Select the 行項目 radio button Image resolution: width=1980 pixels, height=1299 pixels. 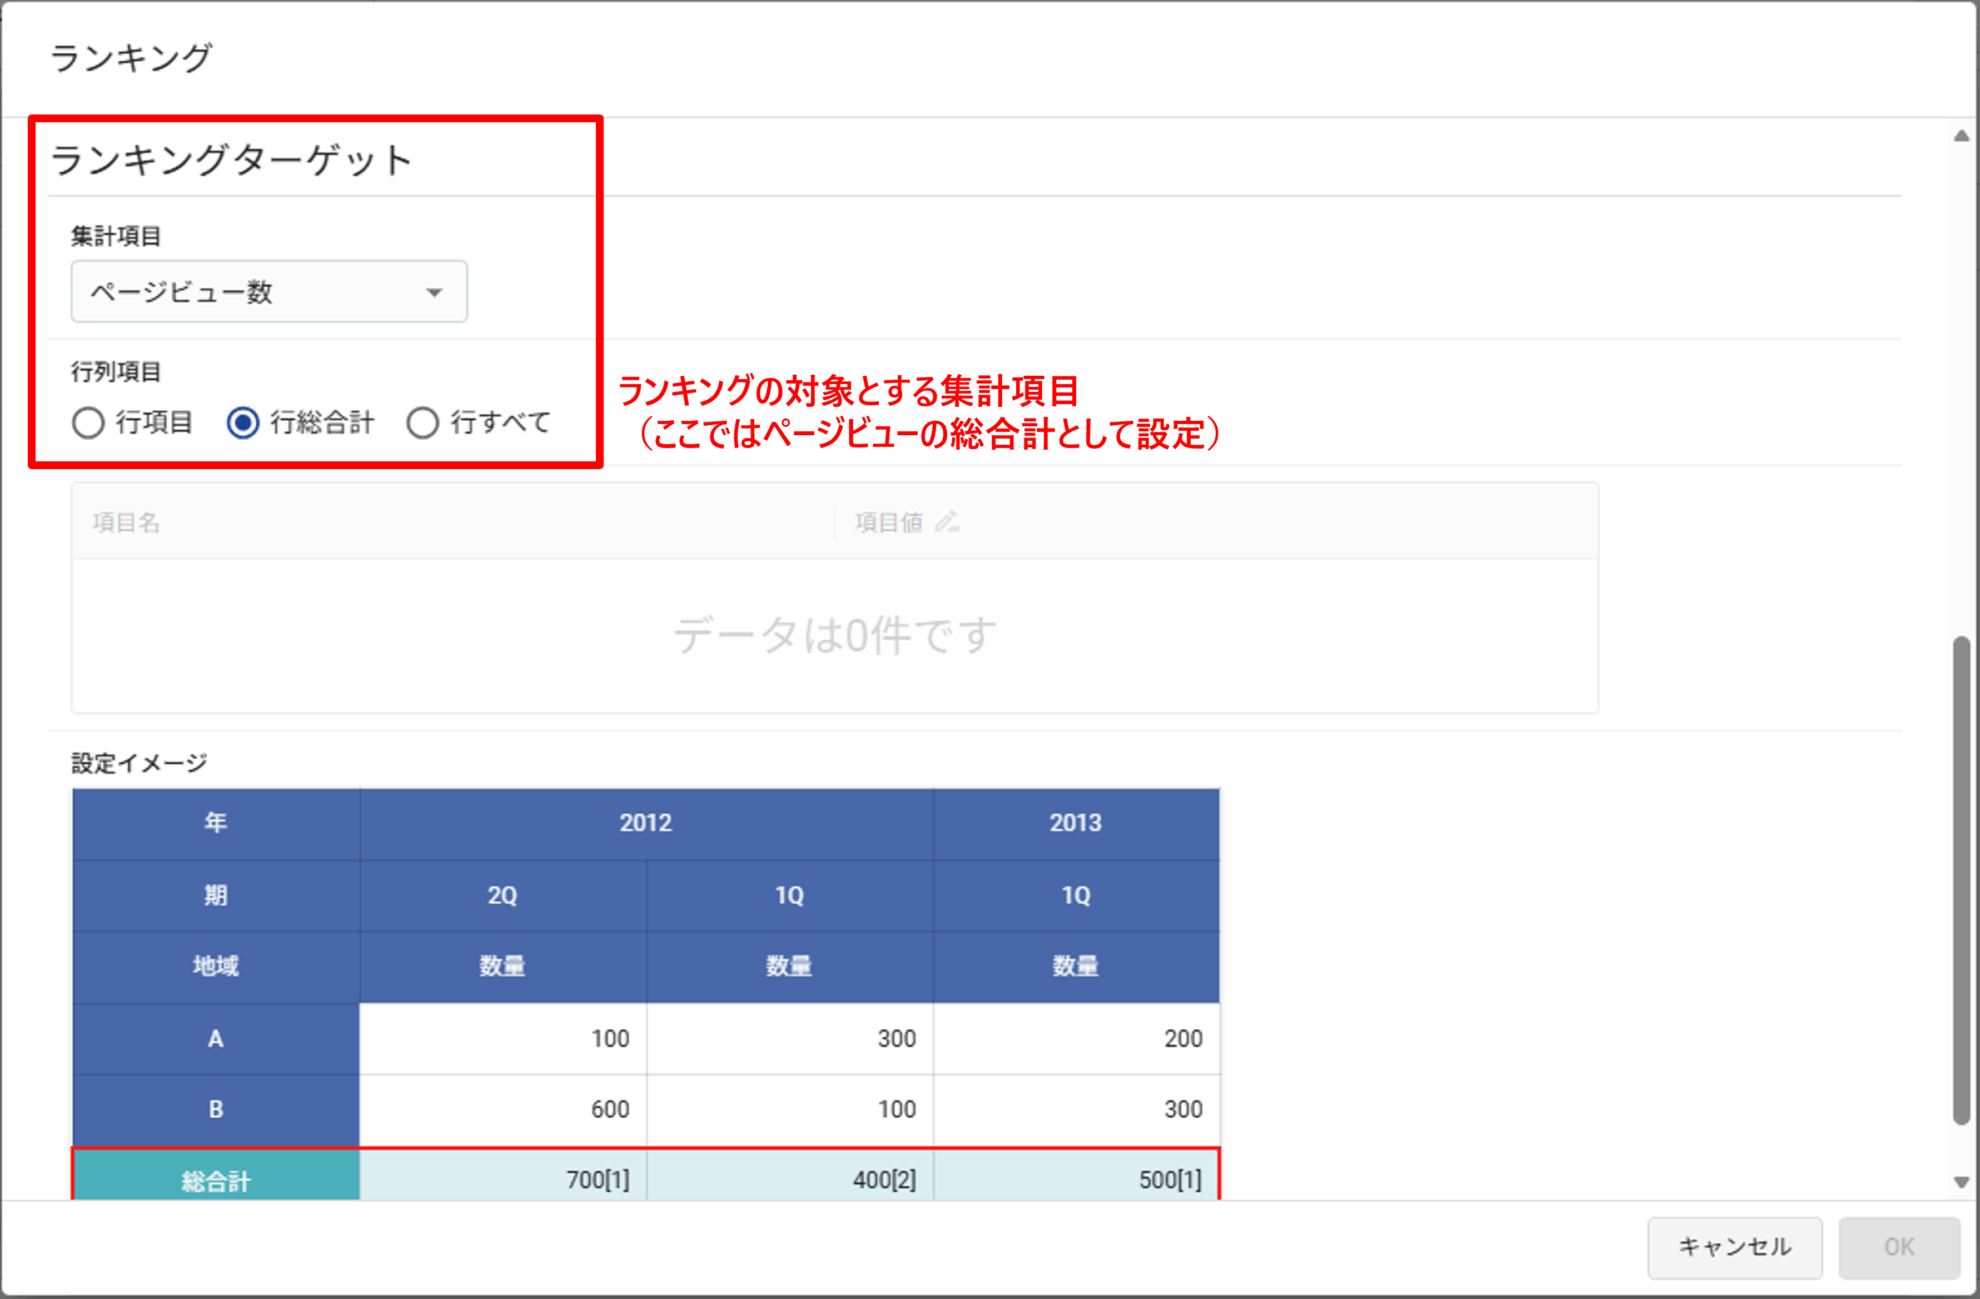coord(89,423)
